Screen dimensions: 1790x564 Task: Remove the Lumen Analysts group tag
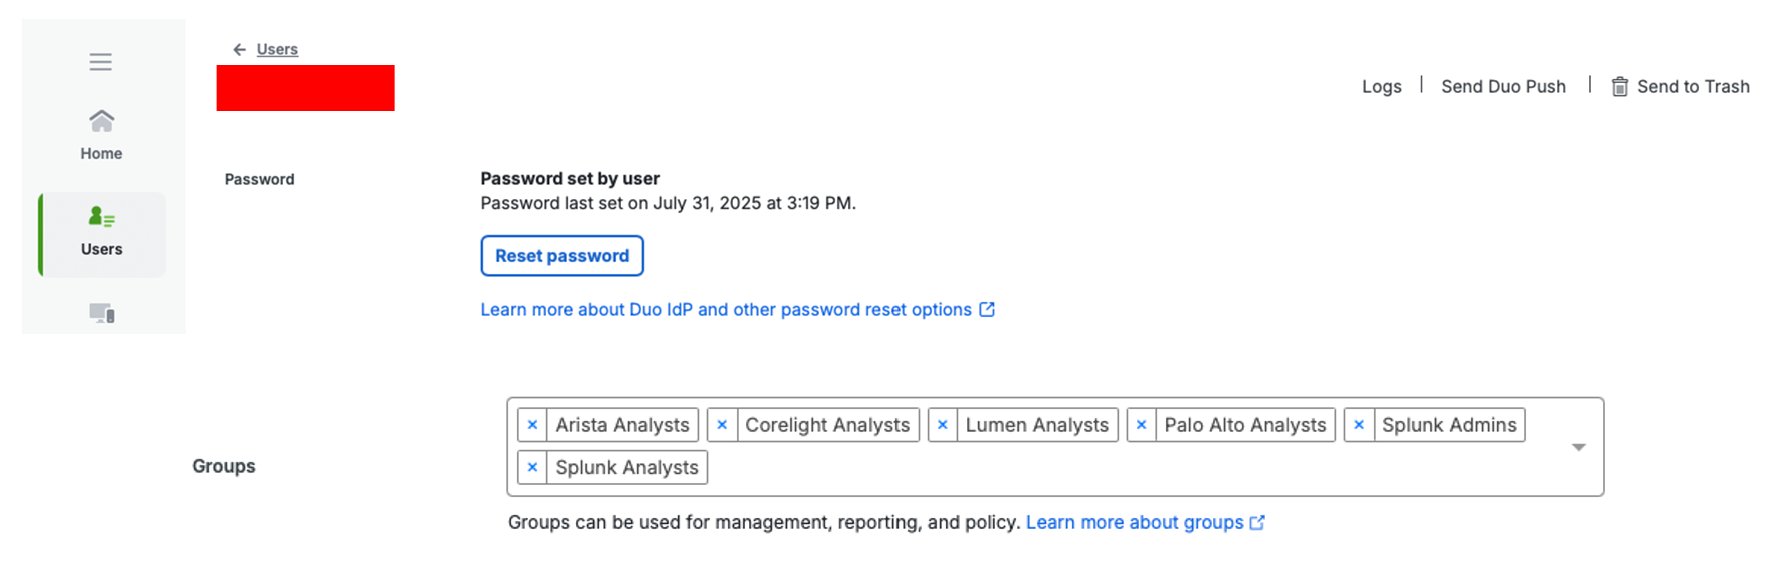pyautogui.click(x=942, y=425)
